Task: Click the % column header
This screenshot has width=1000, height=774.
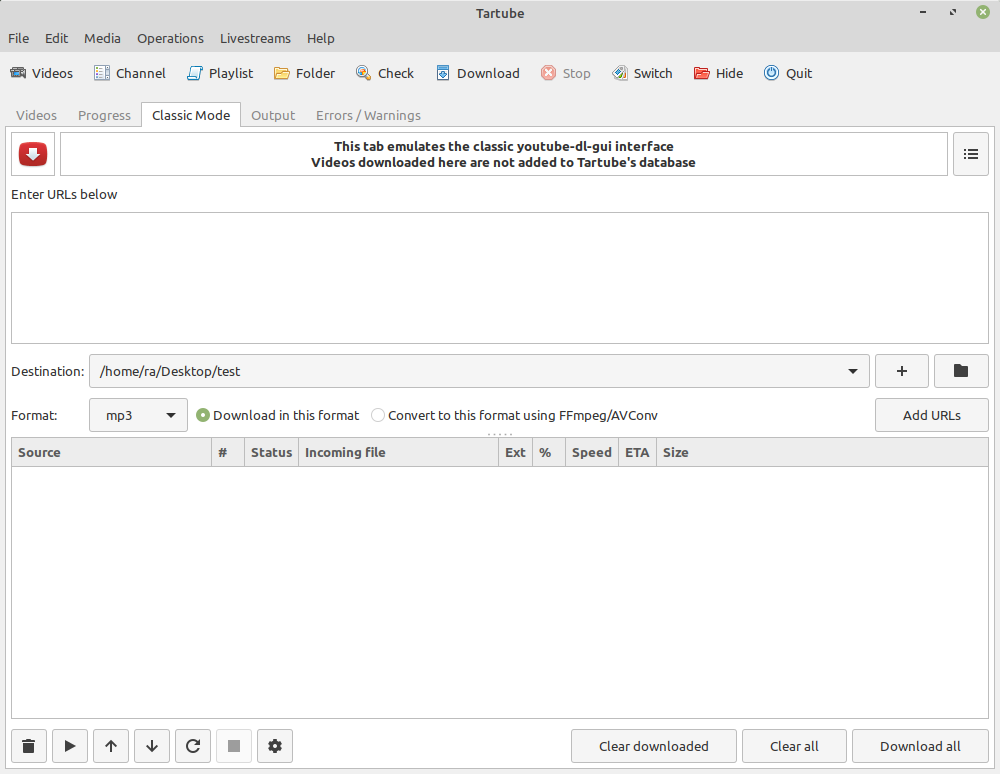Action: pos(549,452)
